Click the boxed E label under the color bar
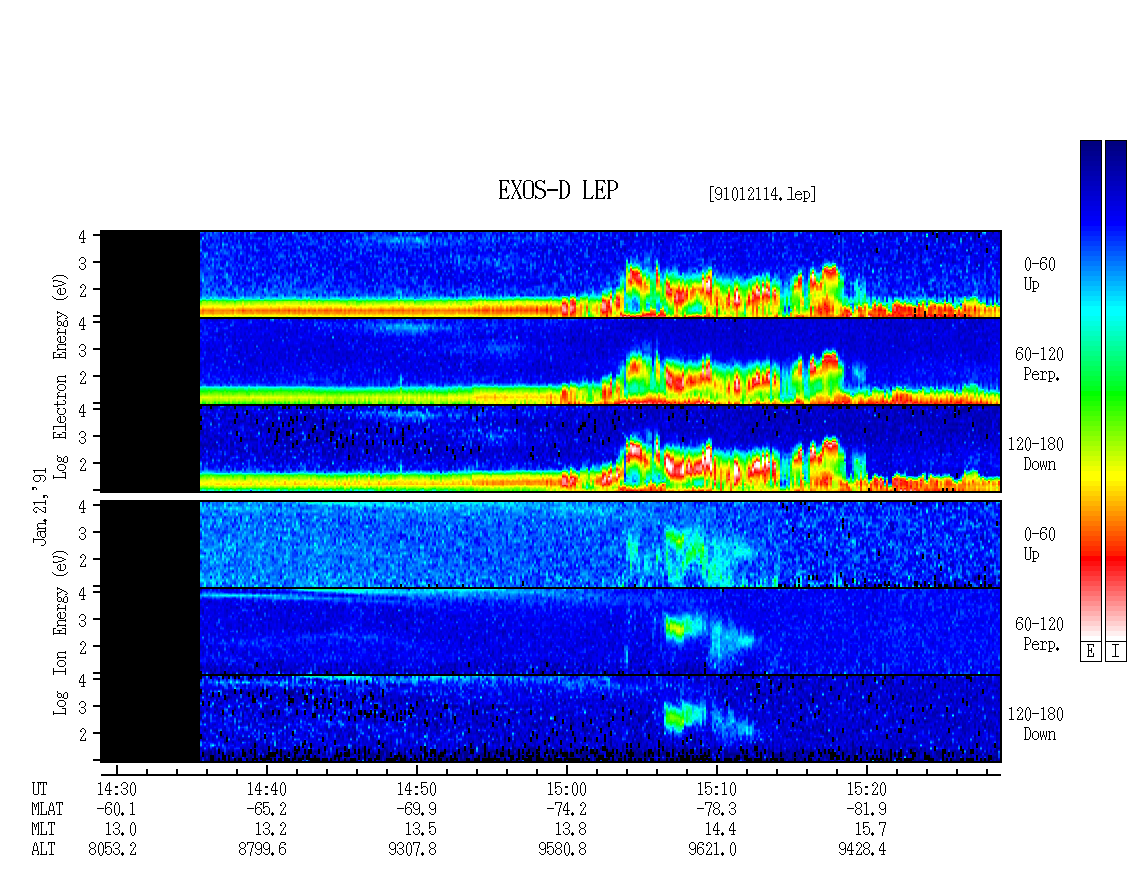1130x875 pixels. point(1090,651)
